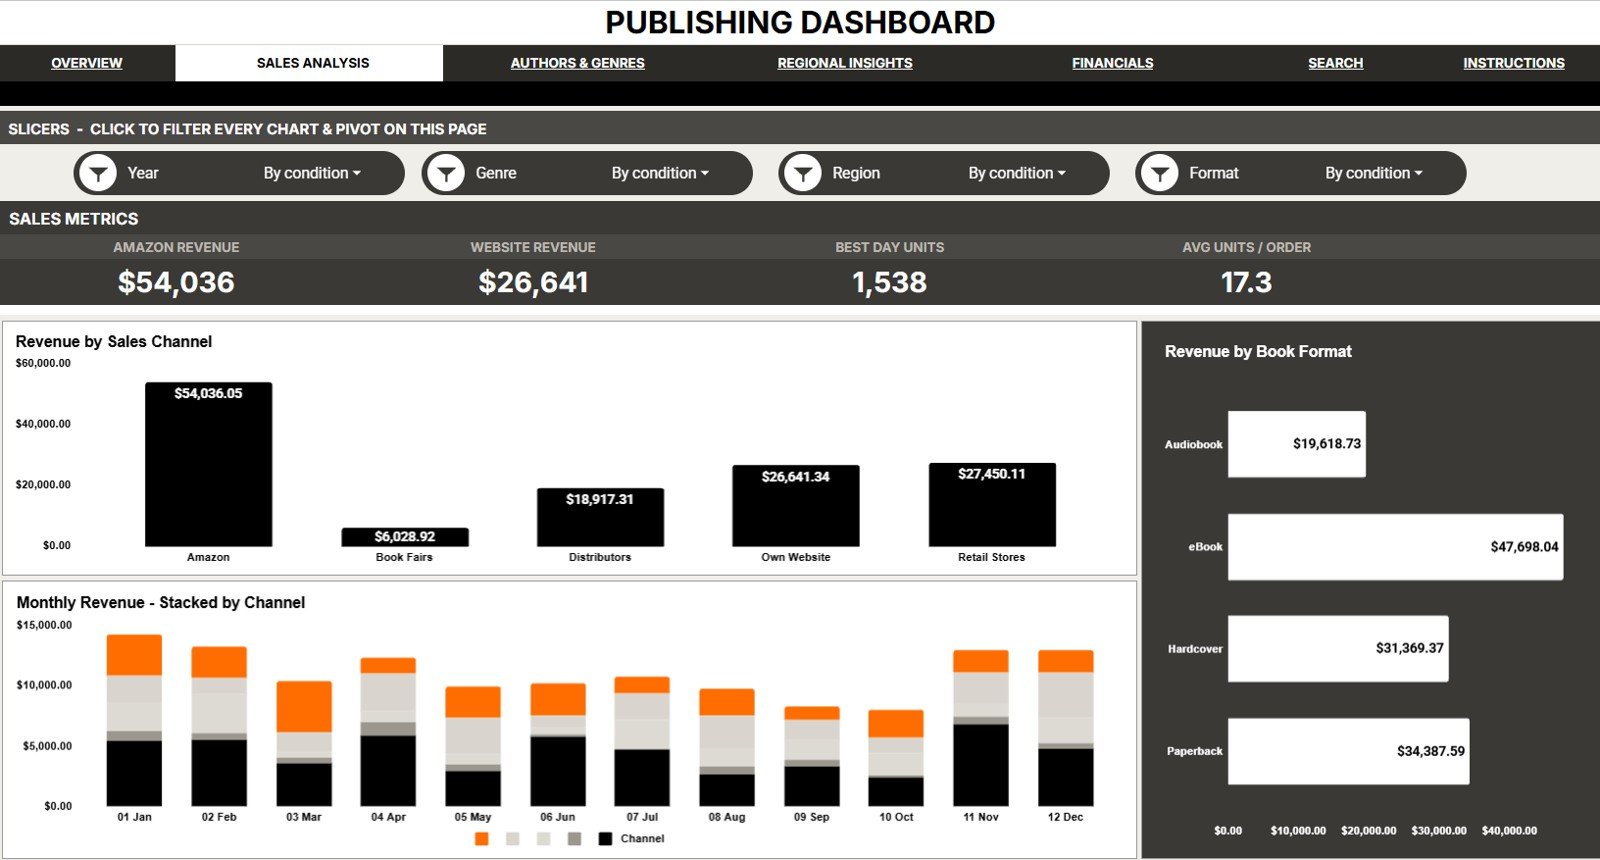Click the $47,698.04 eBook data label

[1524, 547]
